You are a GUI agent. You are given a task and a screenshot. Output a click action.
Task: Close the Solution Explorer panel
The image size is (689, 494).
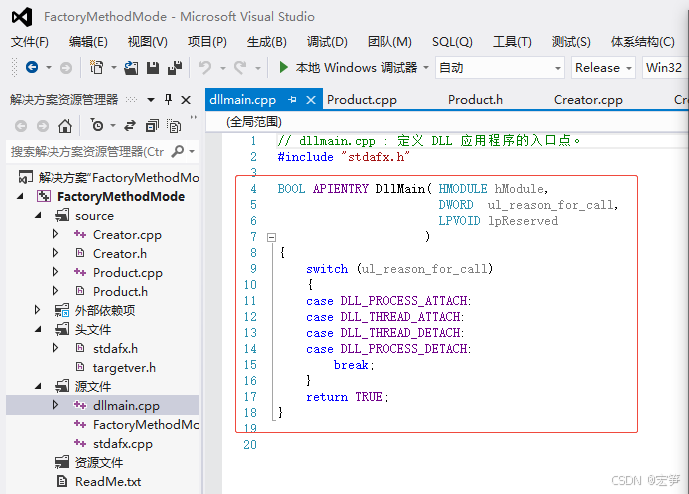point(186,100)
